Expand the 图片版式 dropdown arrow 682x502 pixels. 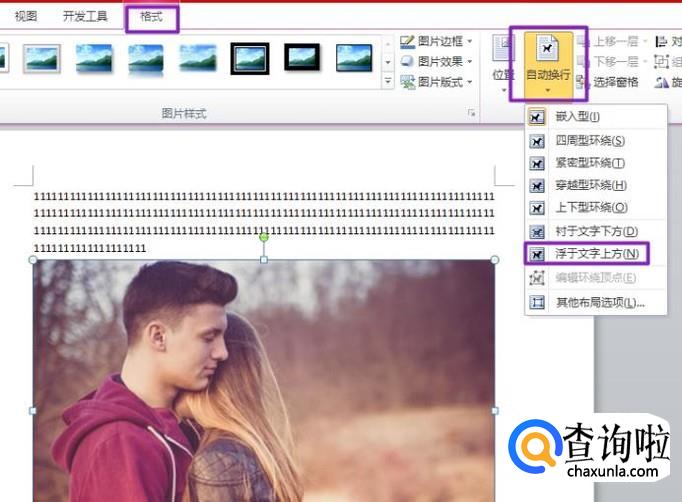[470, 82]
